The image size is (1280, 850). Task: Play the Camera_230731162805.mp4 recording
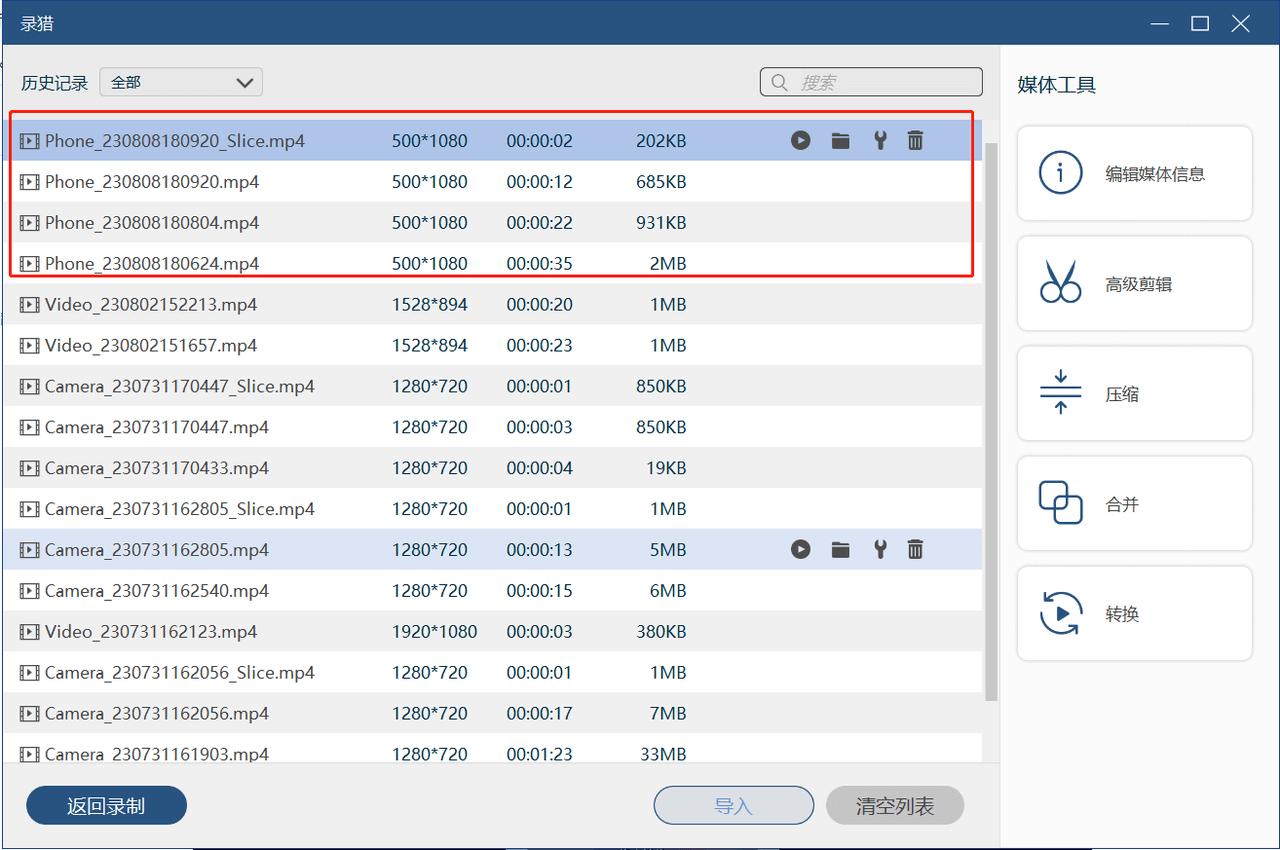800,549
